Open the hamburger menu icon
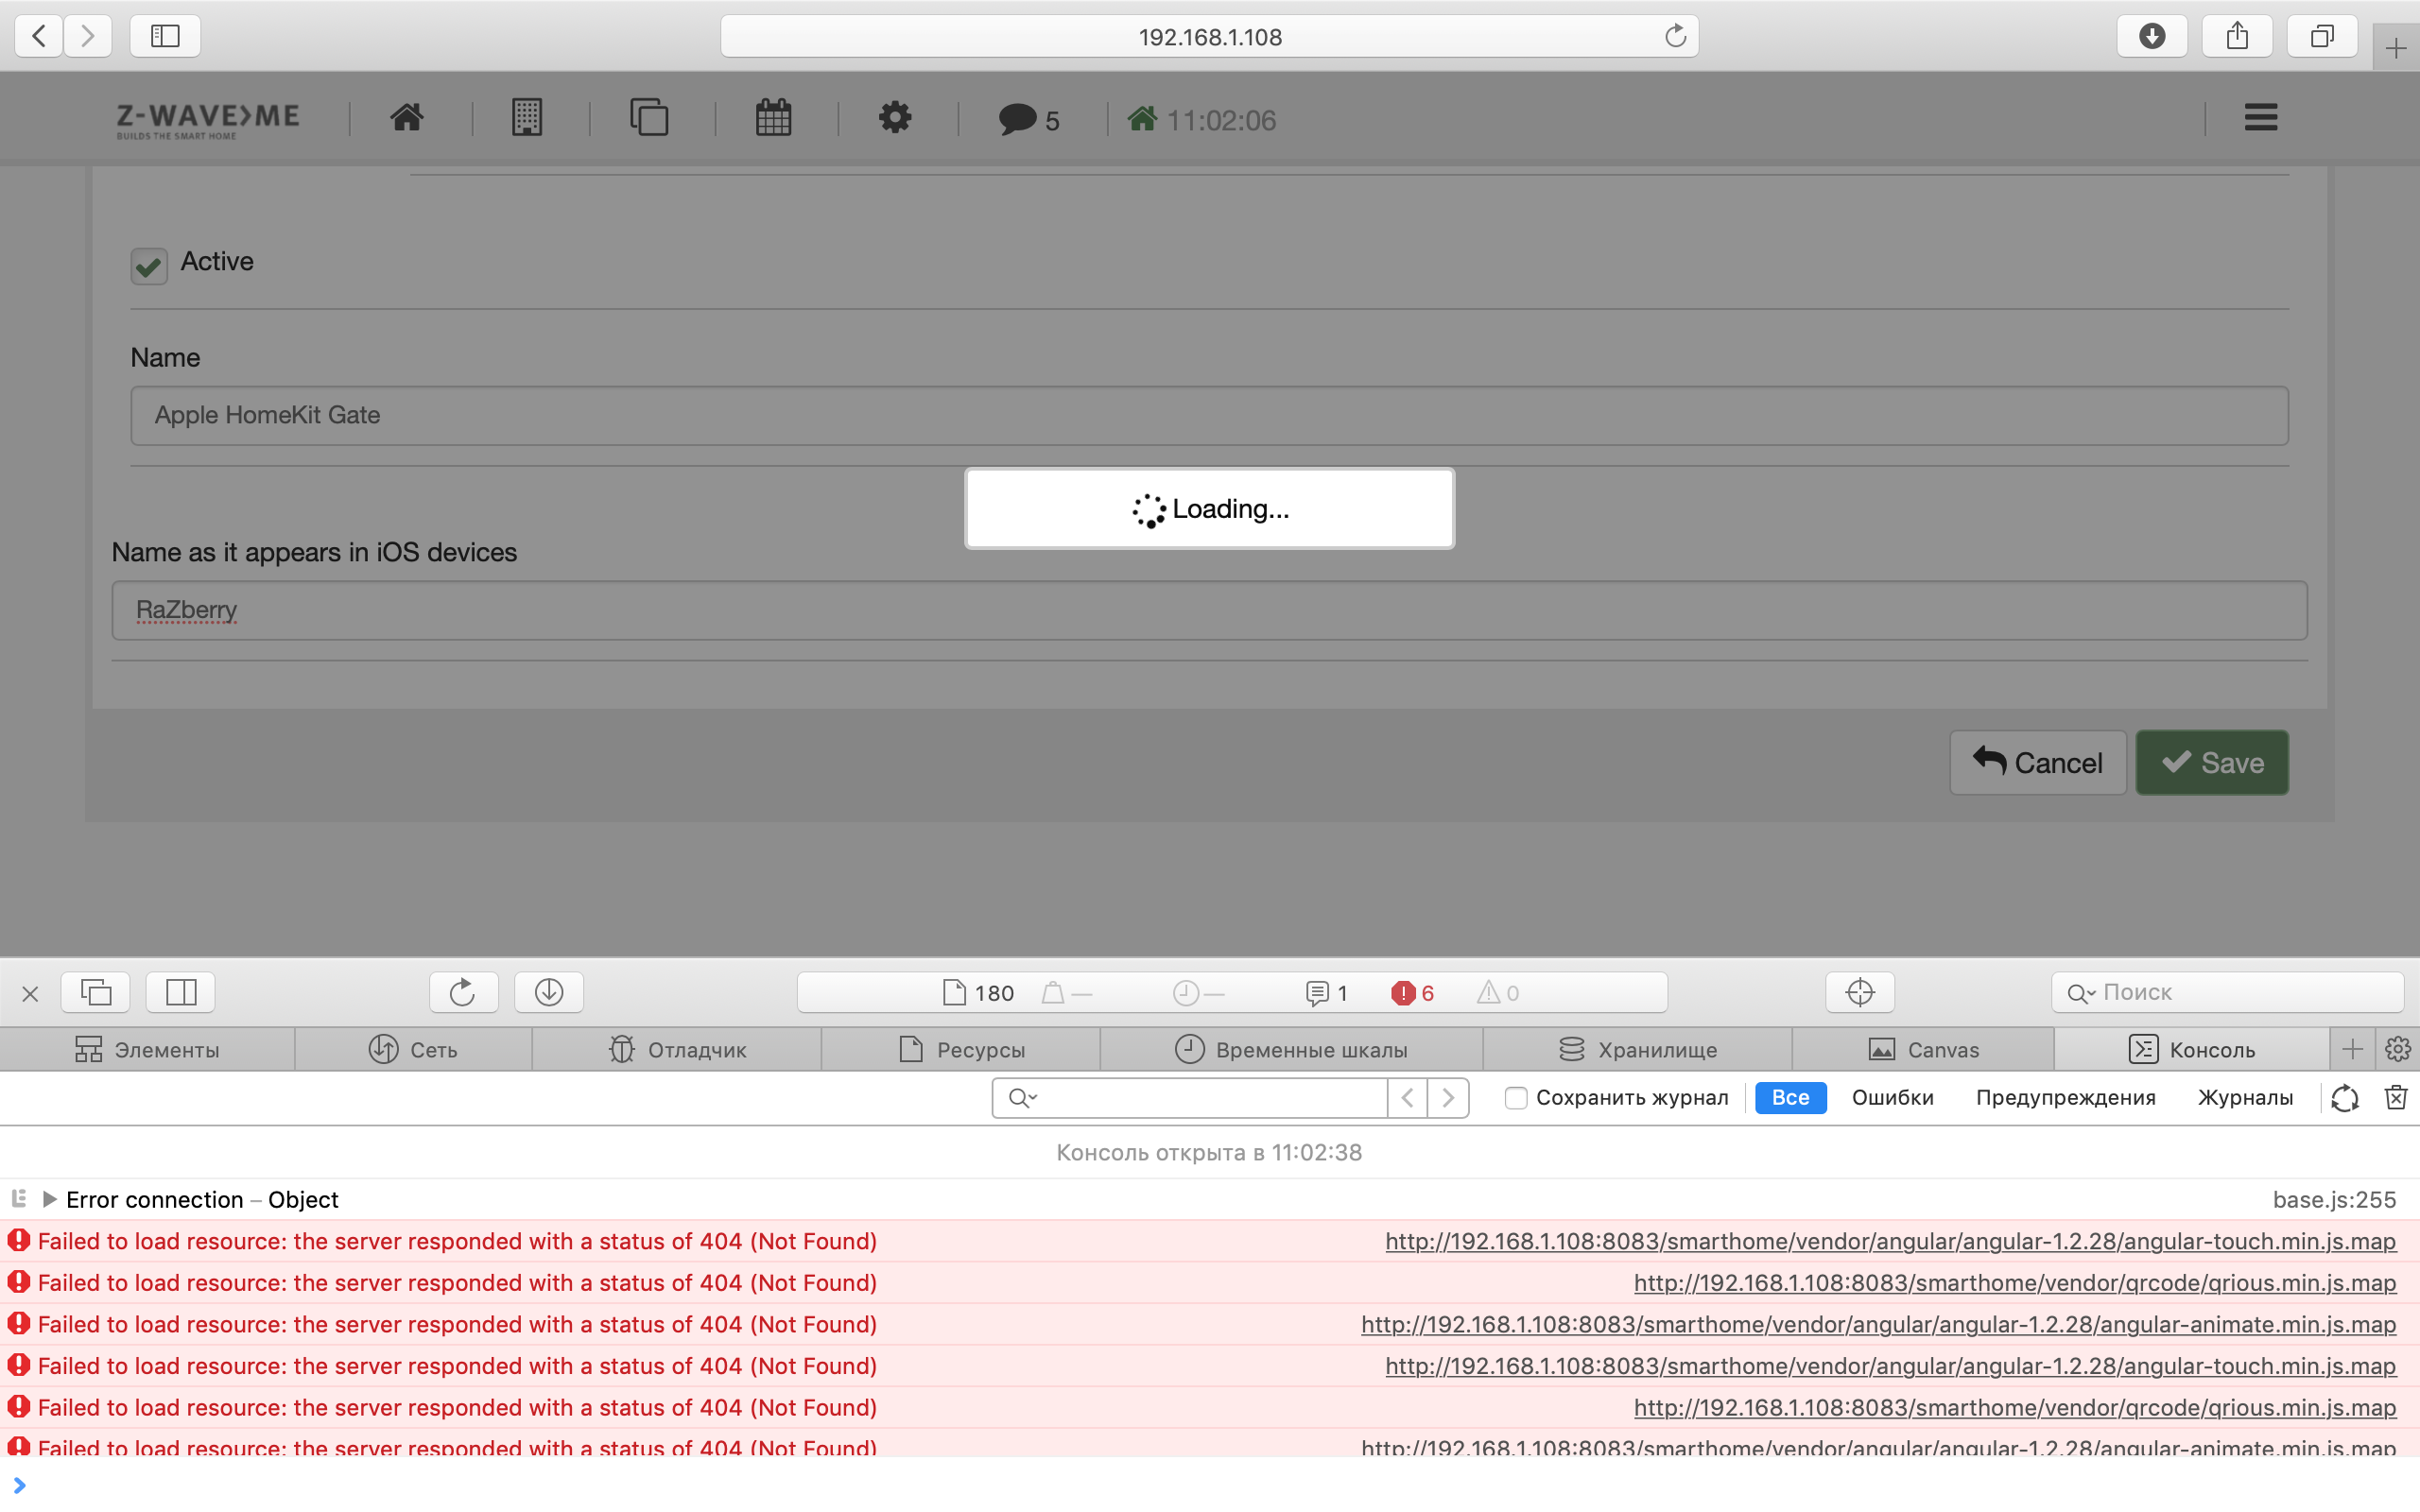This screenshot has width=2420, height=1512. coord(2259,117)
